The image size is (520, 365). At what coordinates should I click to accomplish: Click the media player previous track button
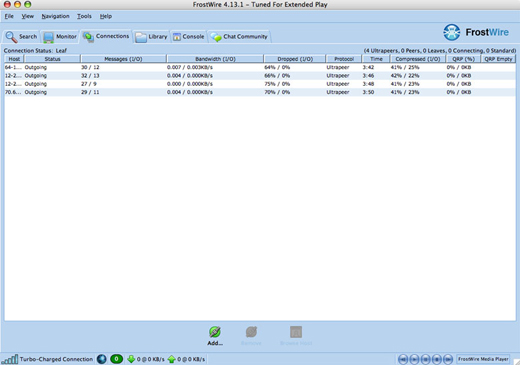(x=403, y=359)
